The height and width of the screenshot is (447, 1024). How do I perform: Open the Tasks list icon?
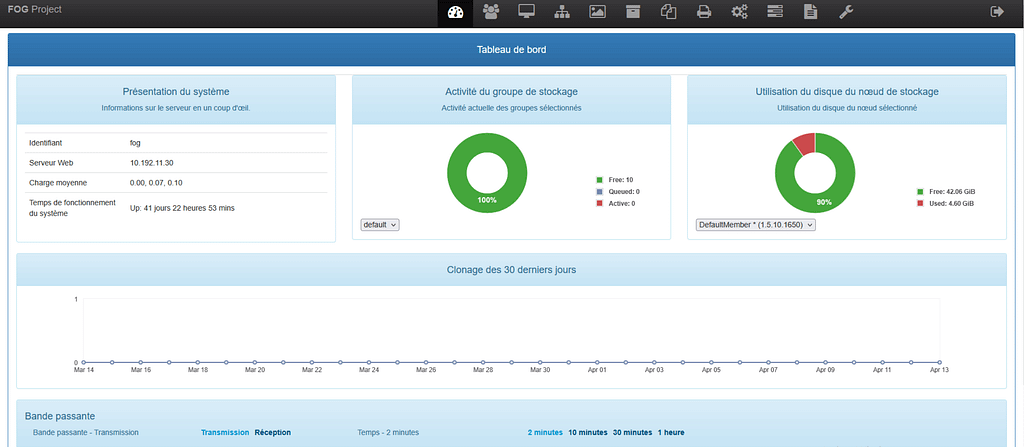tap(775, 12)
